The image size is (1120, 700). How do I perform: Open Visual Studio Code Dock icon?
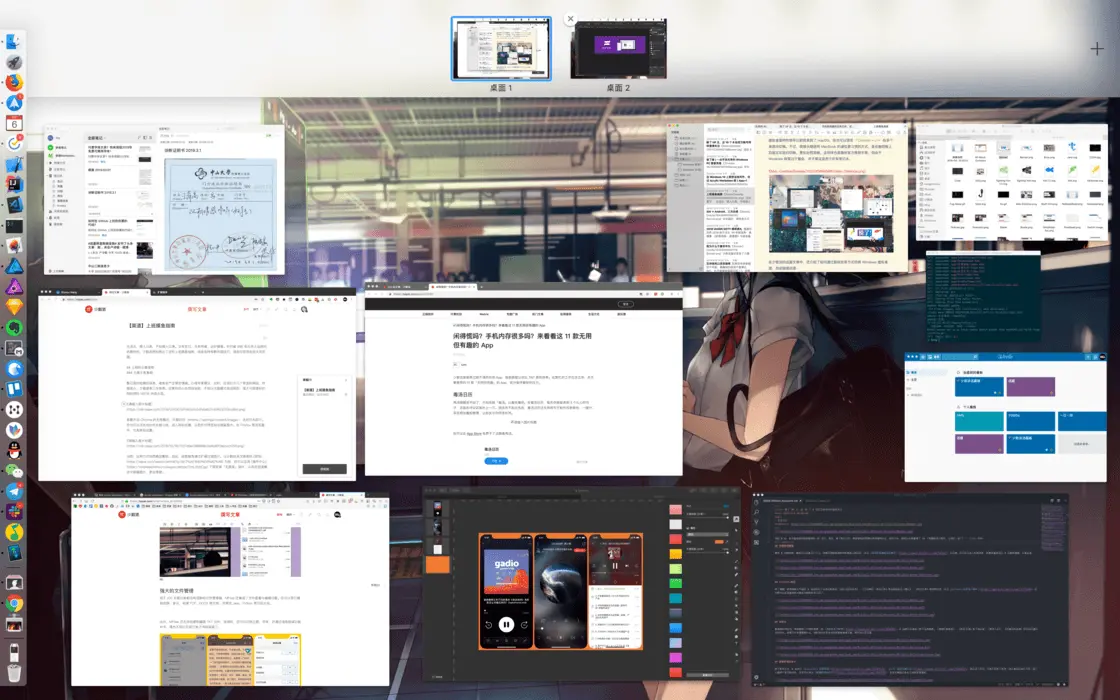coord(14,205)
